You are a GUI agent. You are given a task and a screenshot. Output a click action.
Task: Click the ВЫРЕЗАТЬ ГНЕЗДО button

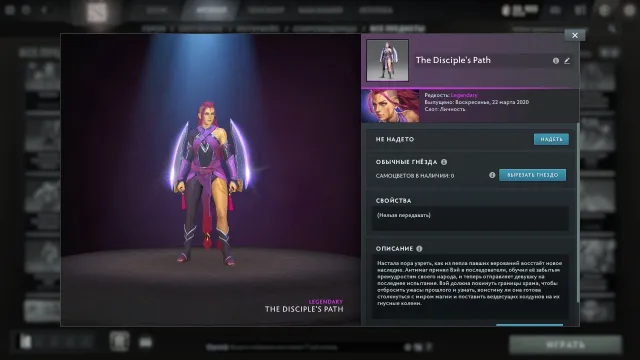[x=532, y=175]
